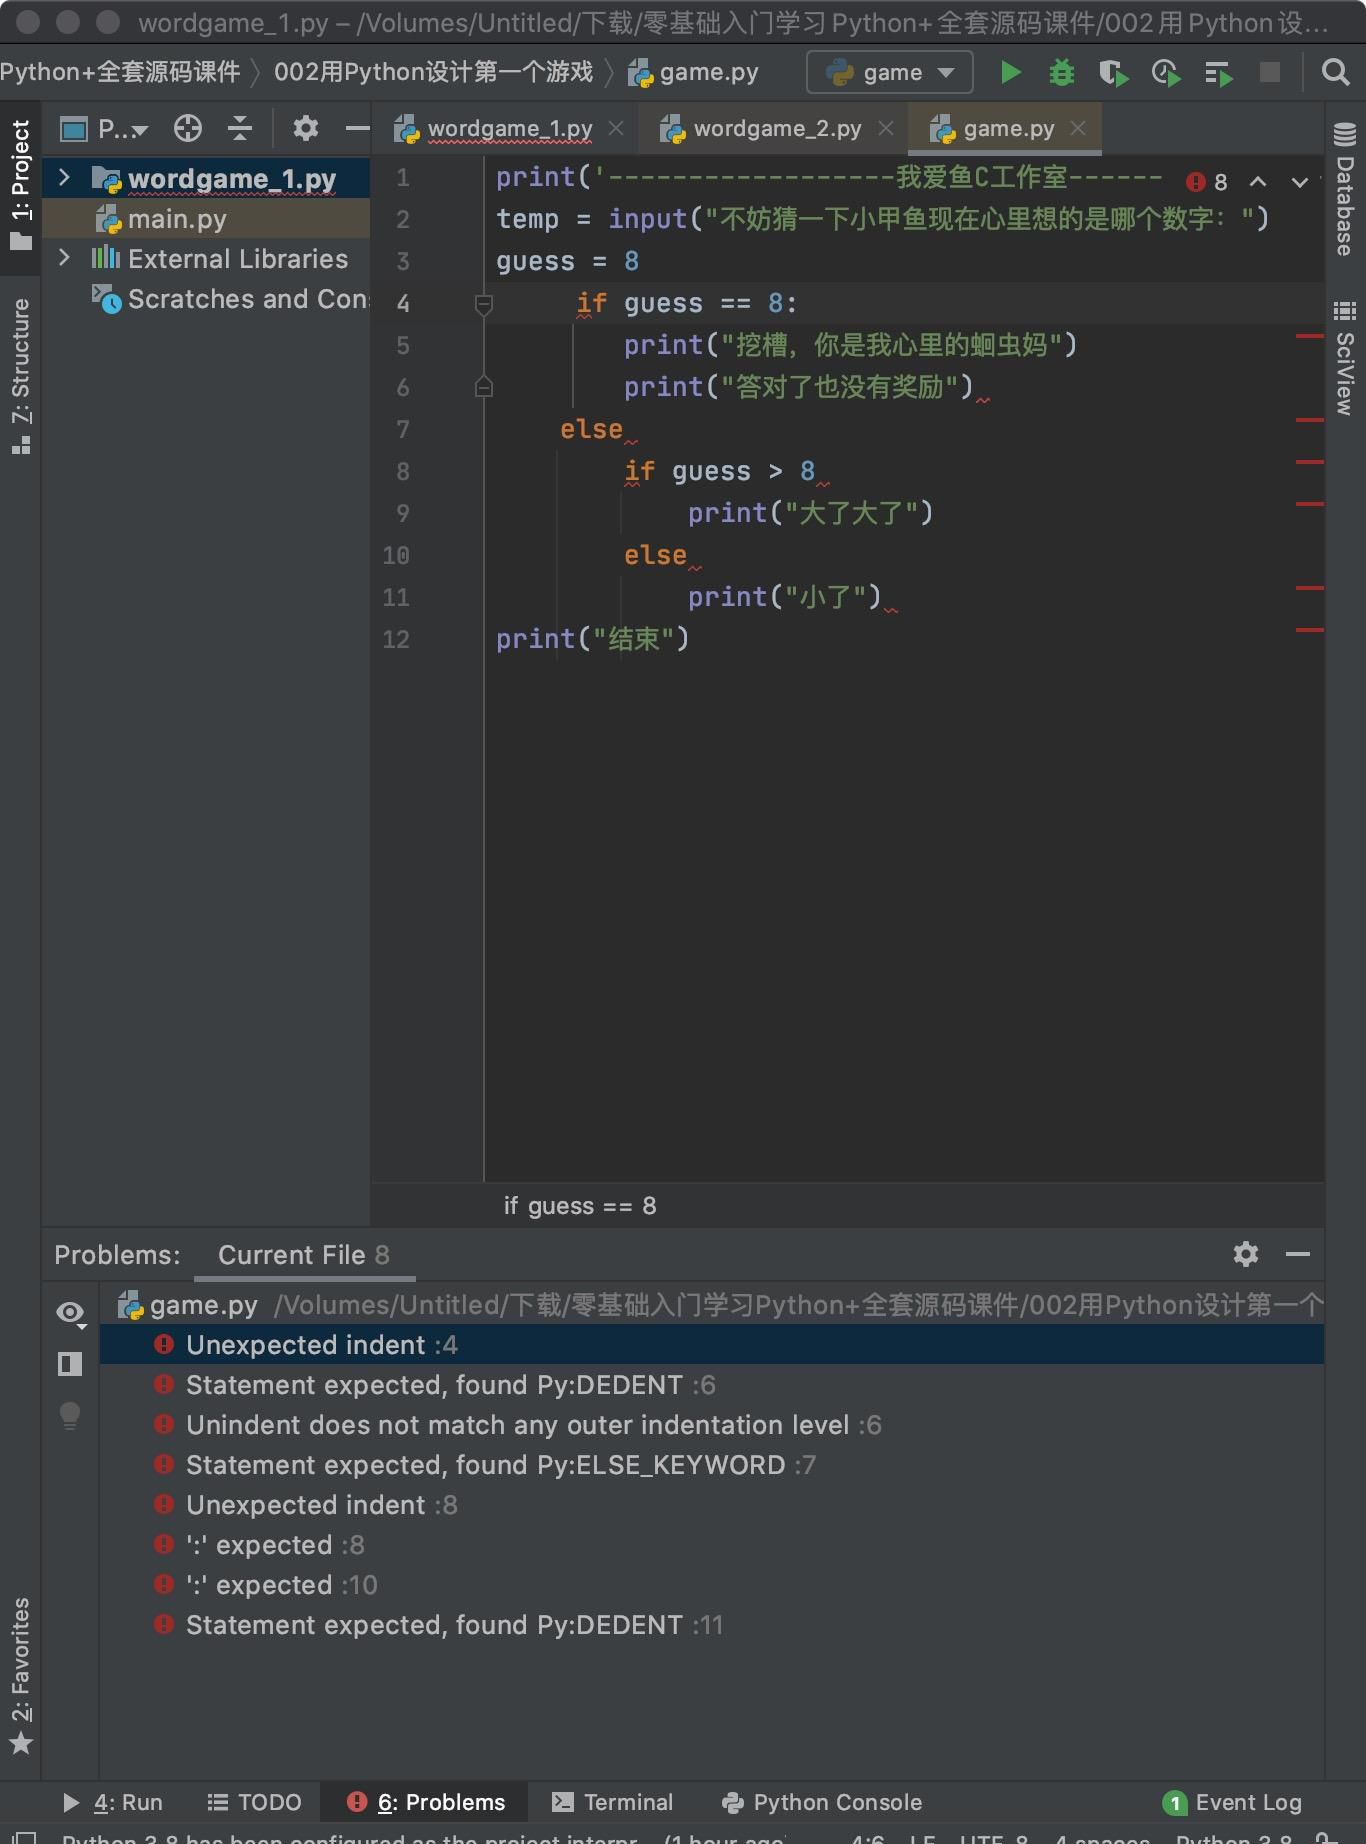Switch to the wordgame_2.py editor tab

(x=776, y=128)
